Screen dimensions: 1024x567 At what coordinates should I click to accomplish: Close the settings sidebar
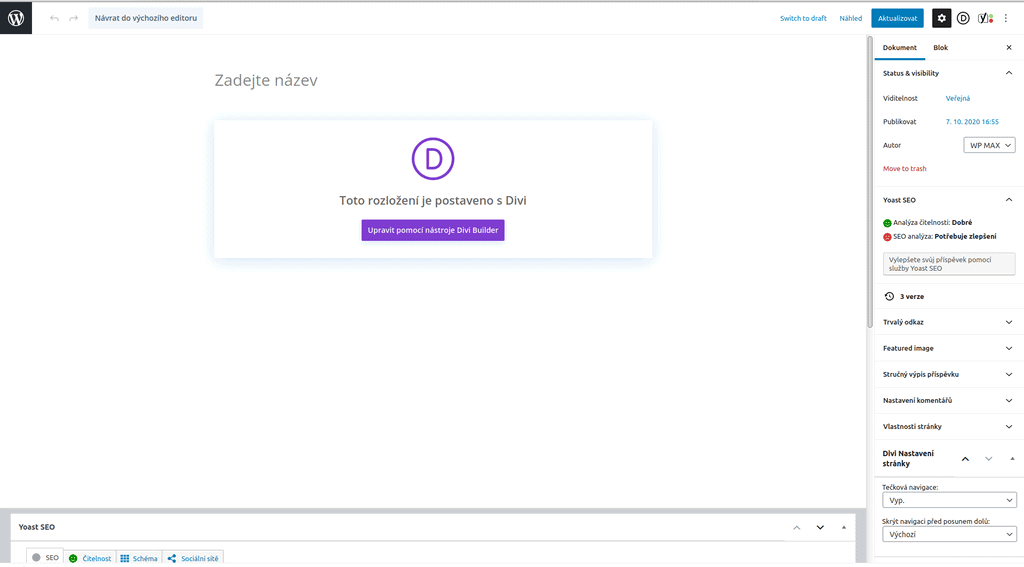pyautogui.click(x=1009, y=48)
